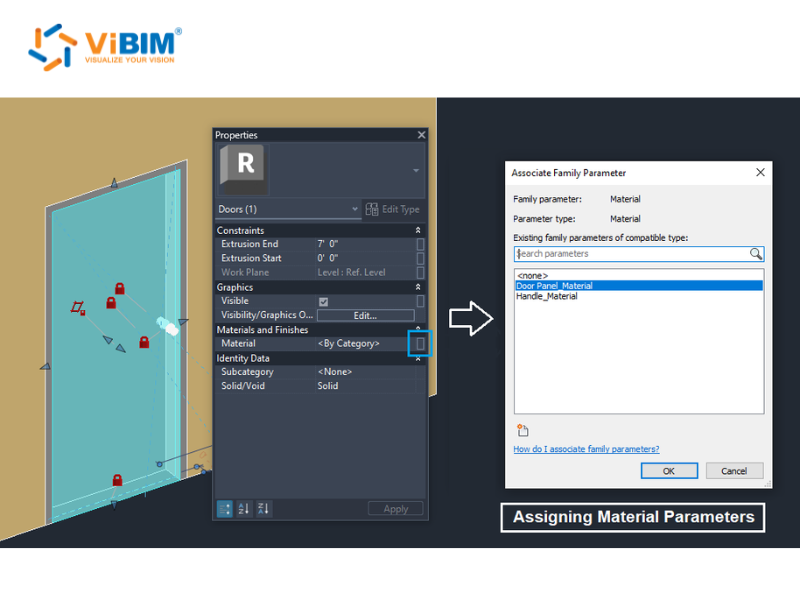Viewport: 800px width, 600px height.
Task: Open Visibility/Graphics Overrides Edit button
Action: (365, 315)
